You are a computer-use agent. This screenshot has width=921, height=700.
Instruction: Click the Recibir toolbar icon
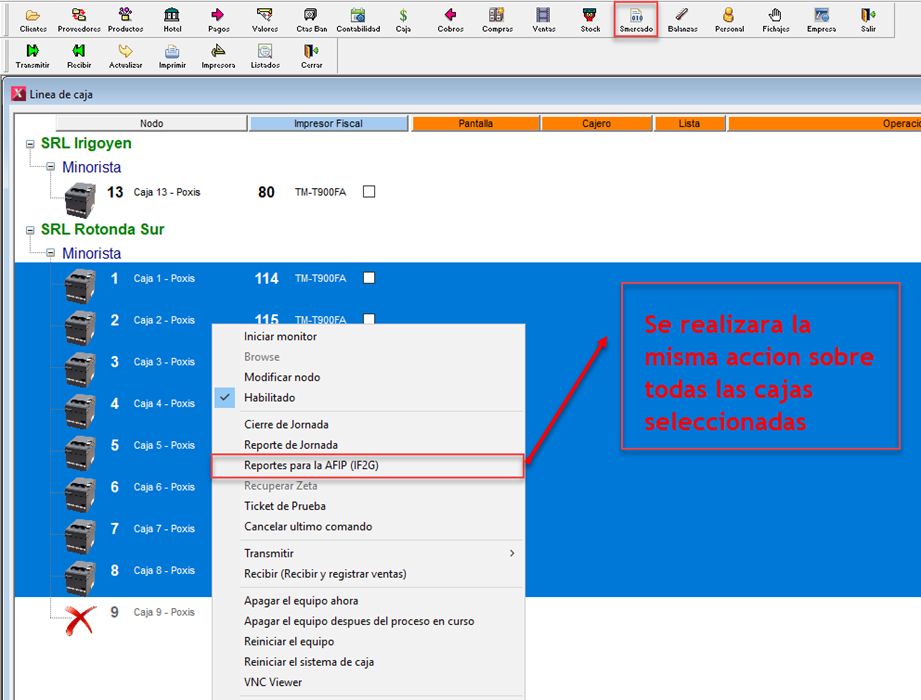(x=78, y=55)
